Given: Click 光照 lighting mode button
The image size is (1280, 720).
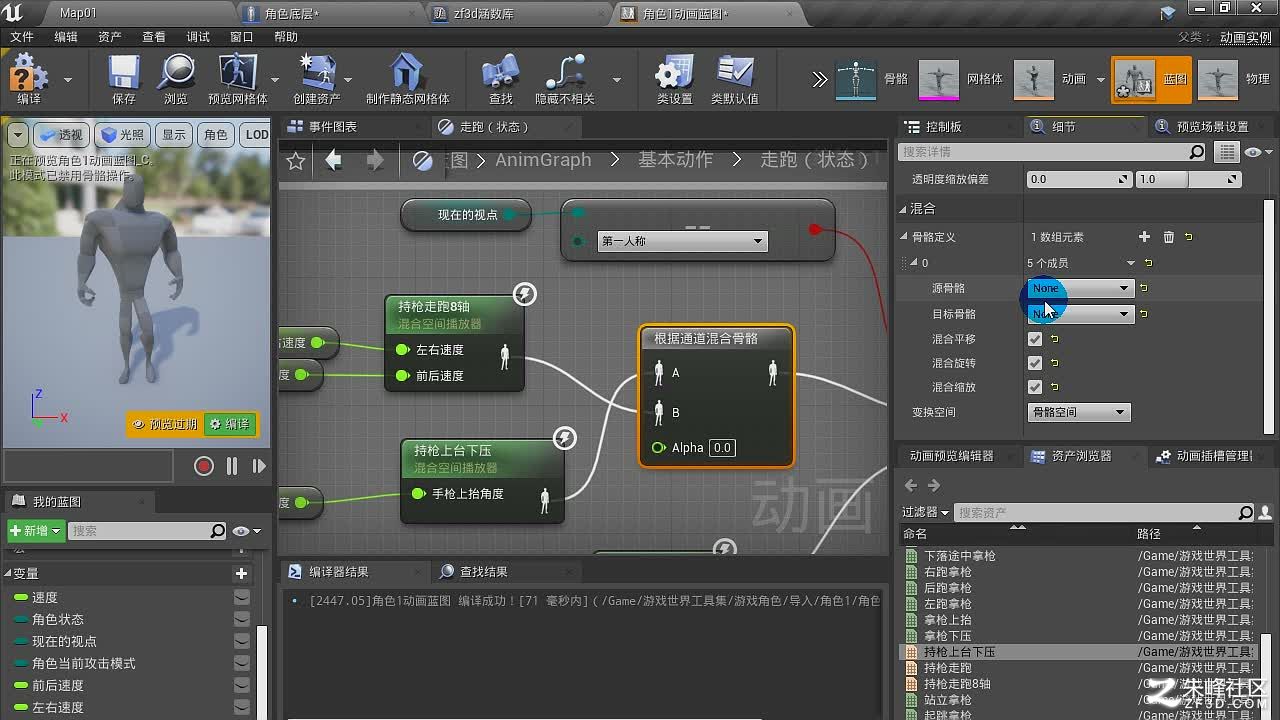Looking at the screenshot, I should point(122,135).
